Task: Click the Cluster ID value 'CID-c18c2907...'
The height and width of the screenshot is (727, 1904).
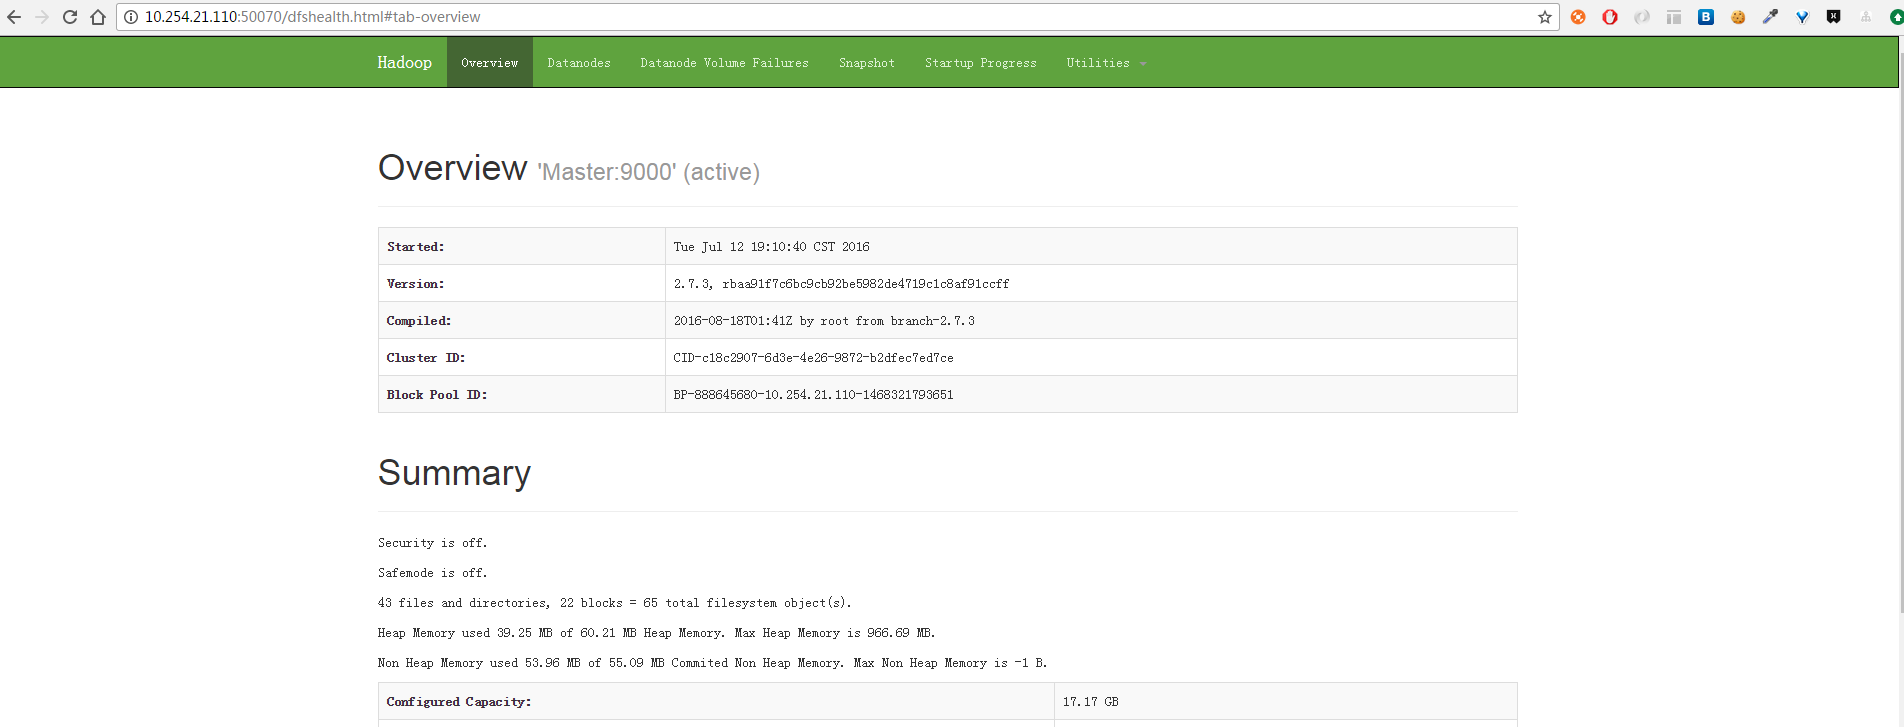Action: pos(814,357)
